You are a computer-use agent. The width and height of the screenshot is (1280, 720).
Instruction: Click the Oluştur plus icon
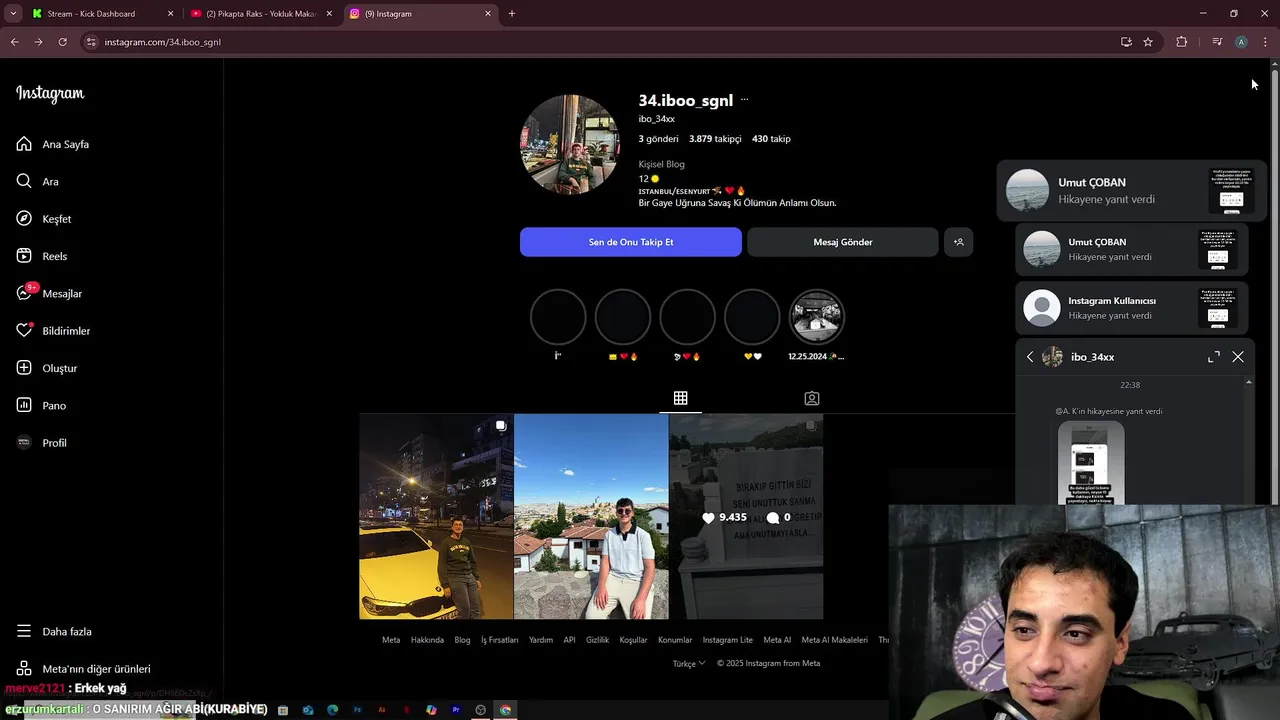point(24,368)
